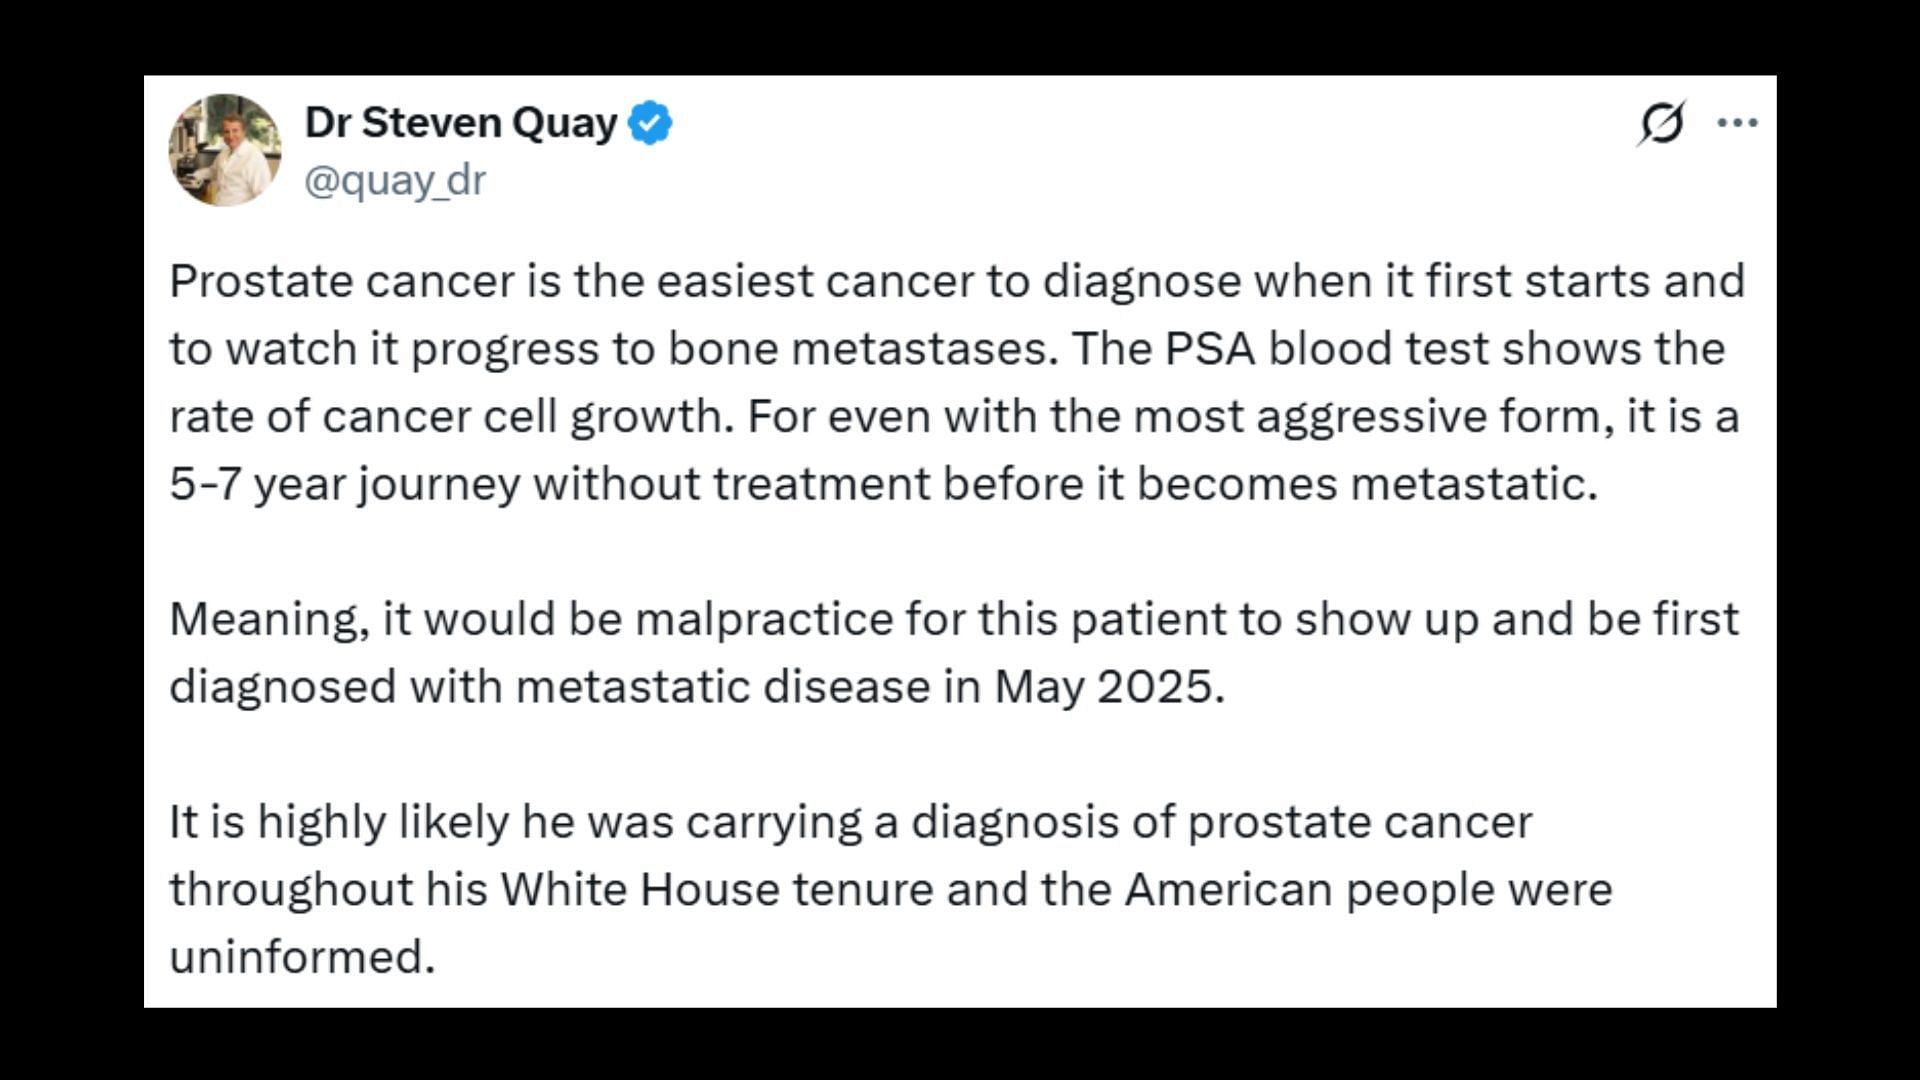
Task: Click the blue verified checkmark badge
Action: 650,123
